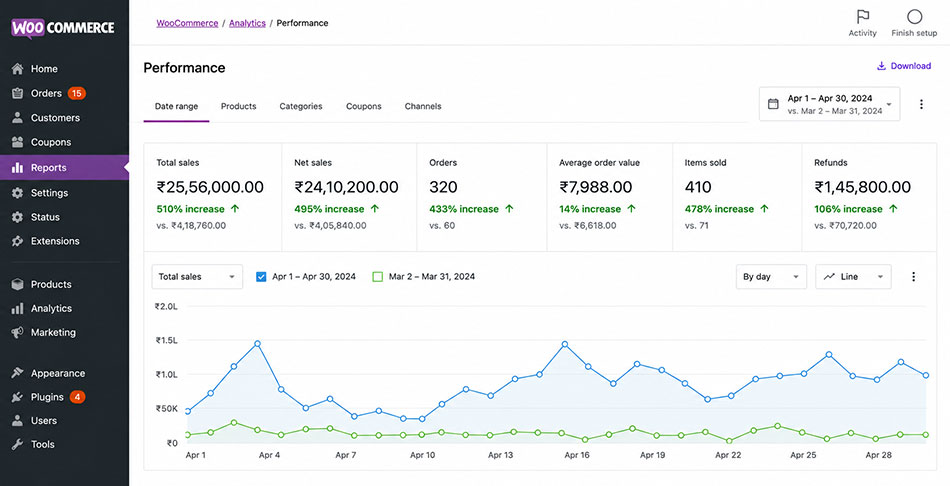Click the Download link
Viewport: 950px width, 486px height.
pos(904,66)
